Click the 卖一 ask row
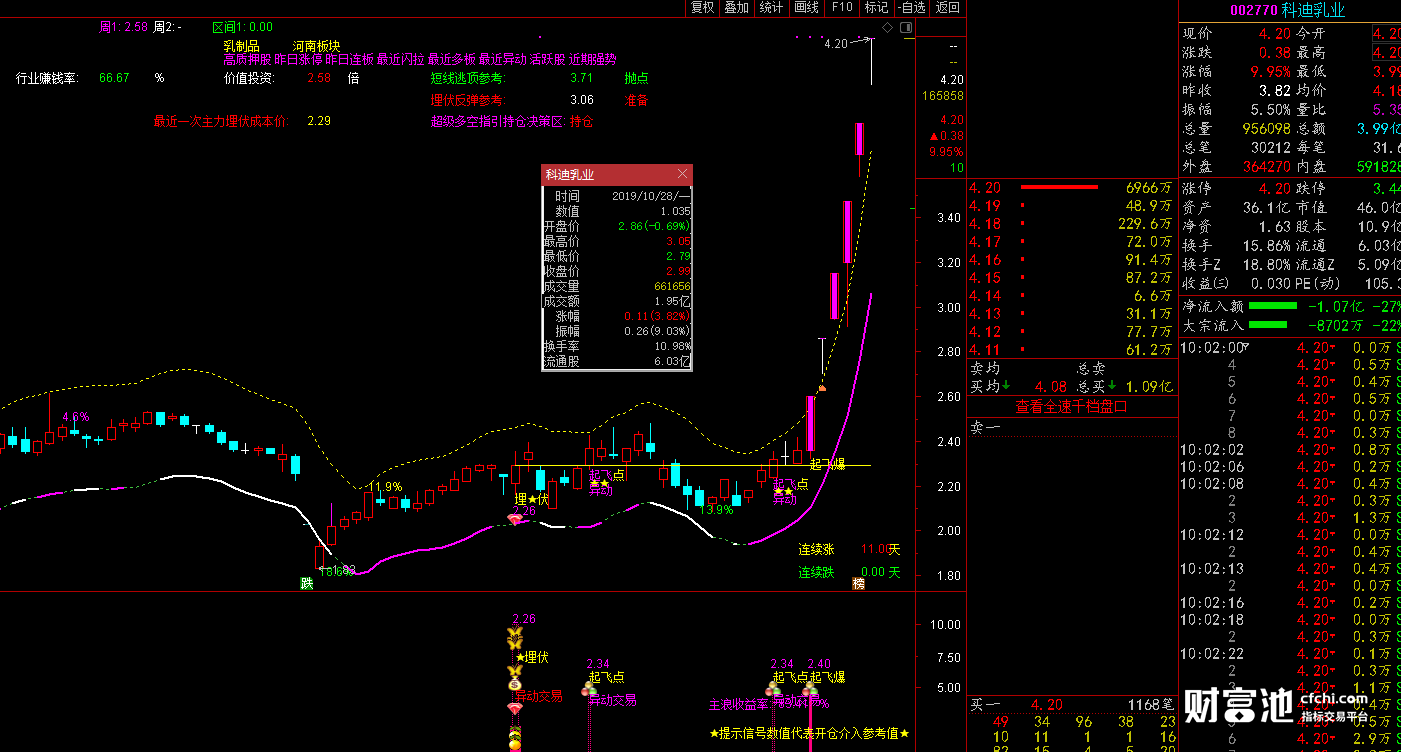 click(x=1072, y=427)
